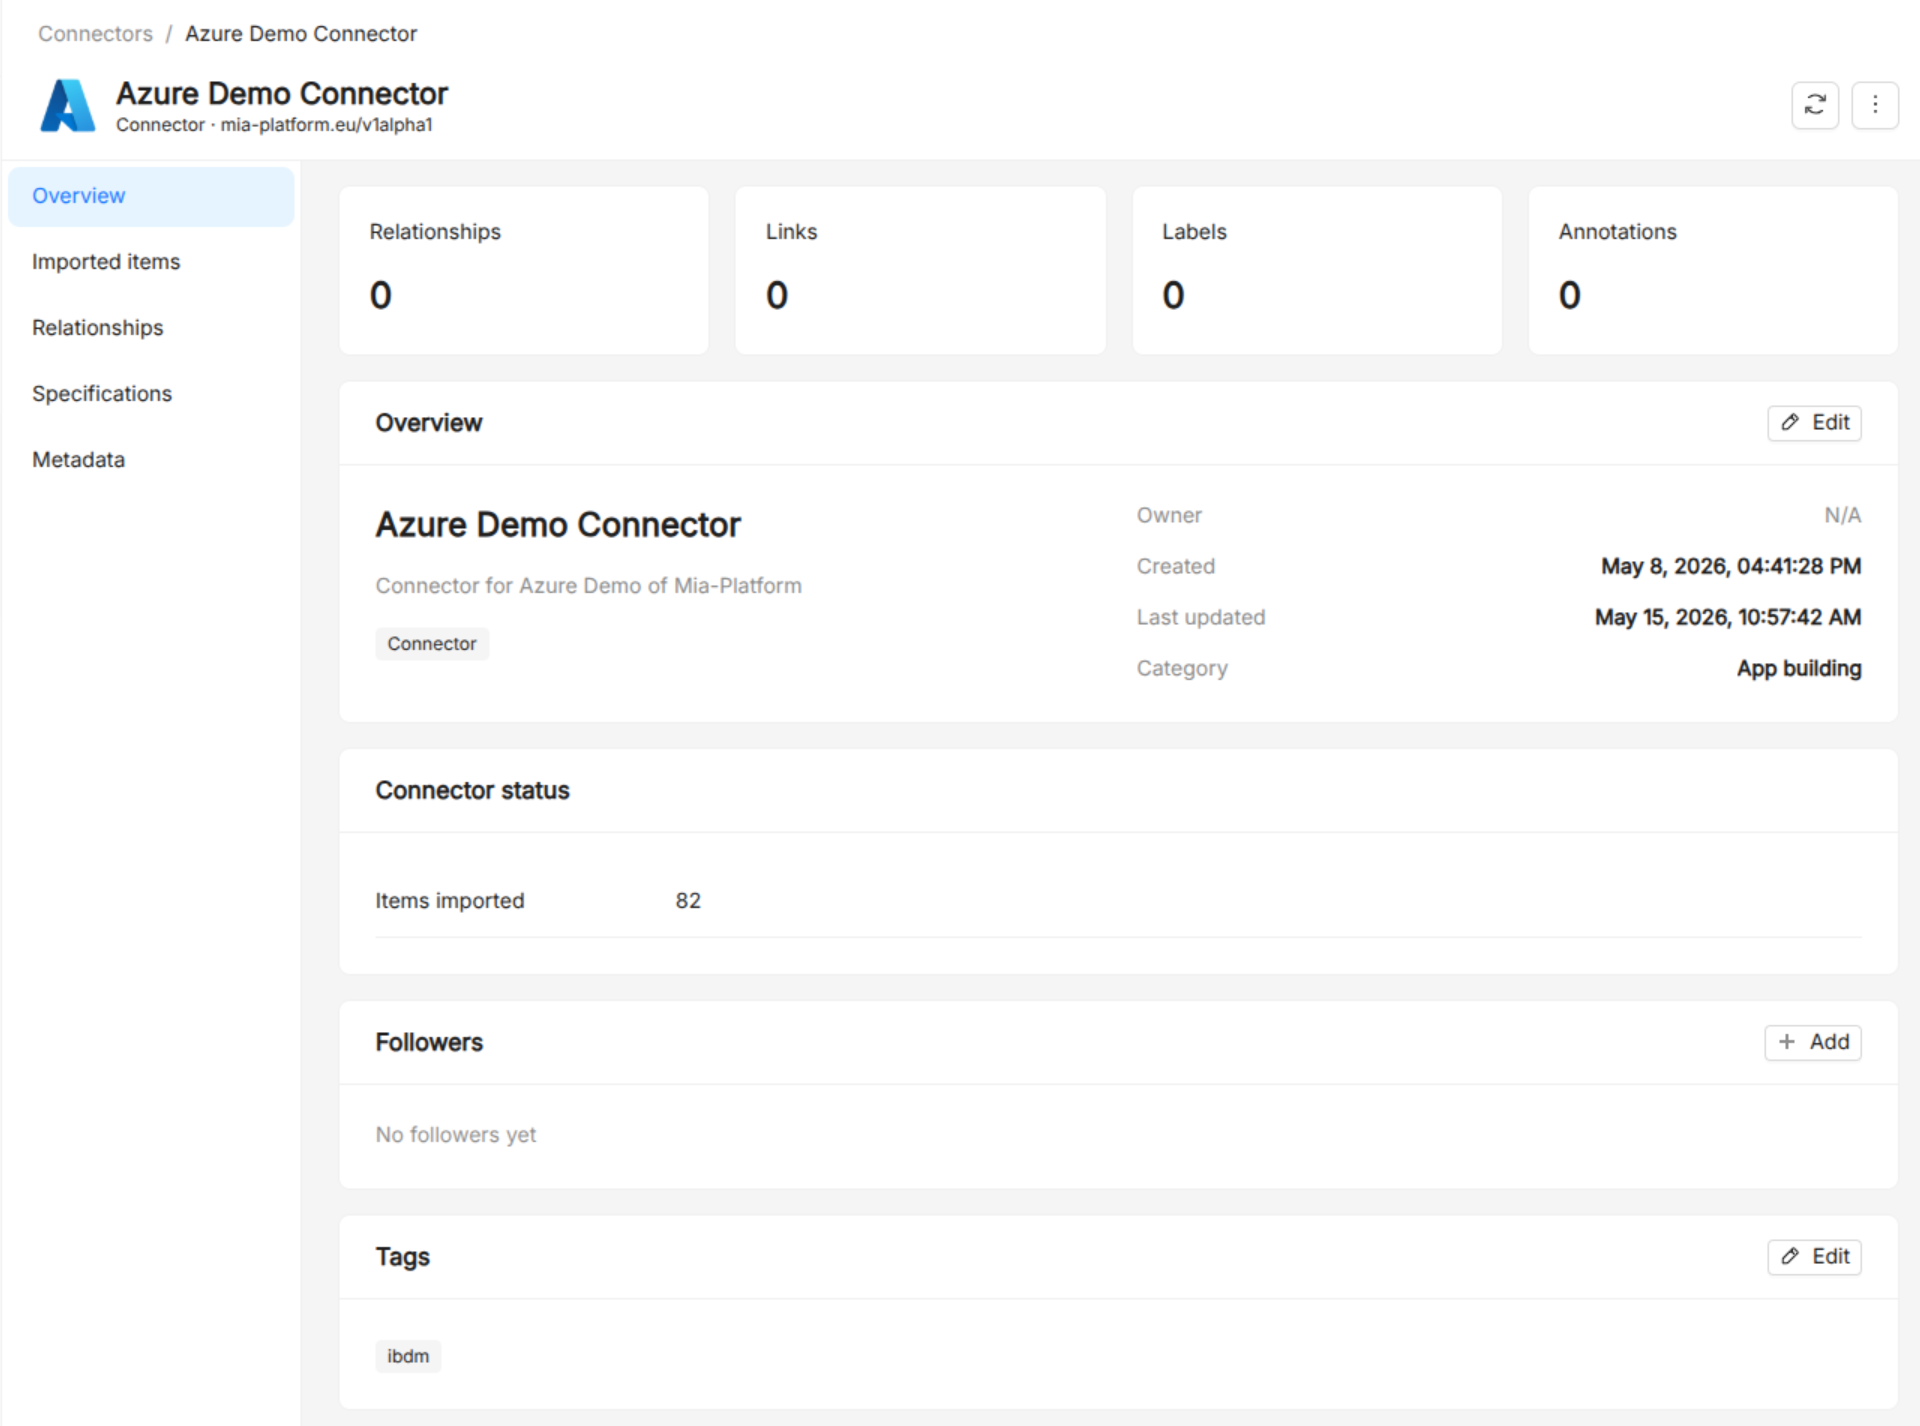Image resolution: width=1920 pixels, height=1426 pixels.
Task: Click the refresh sync icon button
Action: click(1814, 105)
